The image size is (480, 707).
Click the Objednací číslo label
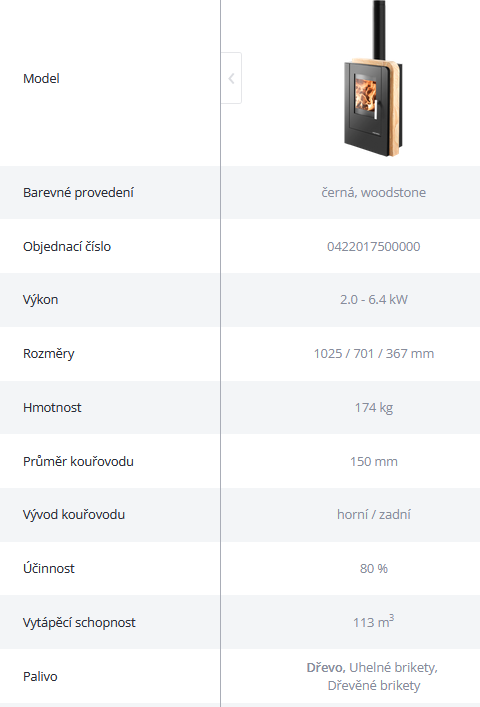67,247
